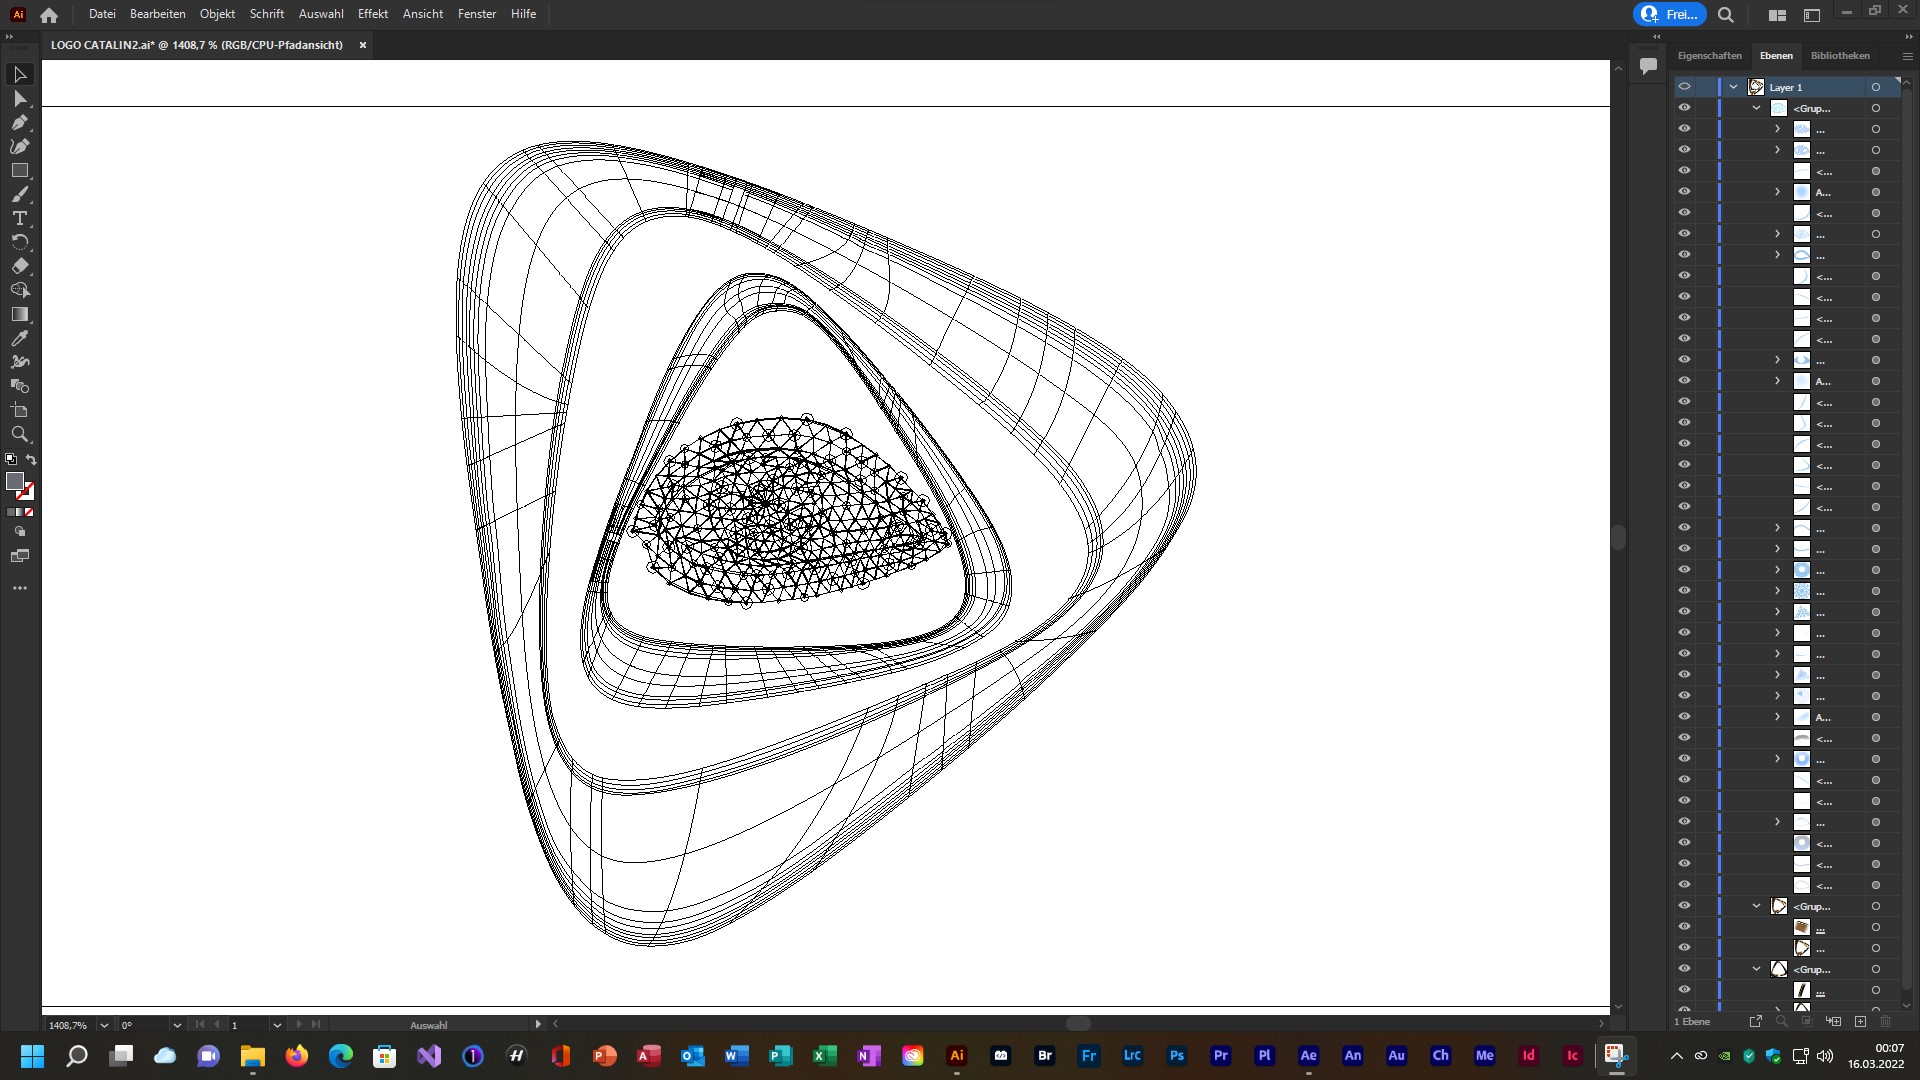Viewport: 1920px width, 1080px height.
Task: Collapse the first <Grup...> group arrow
Action: 1756,108
